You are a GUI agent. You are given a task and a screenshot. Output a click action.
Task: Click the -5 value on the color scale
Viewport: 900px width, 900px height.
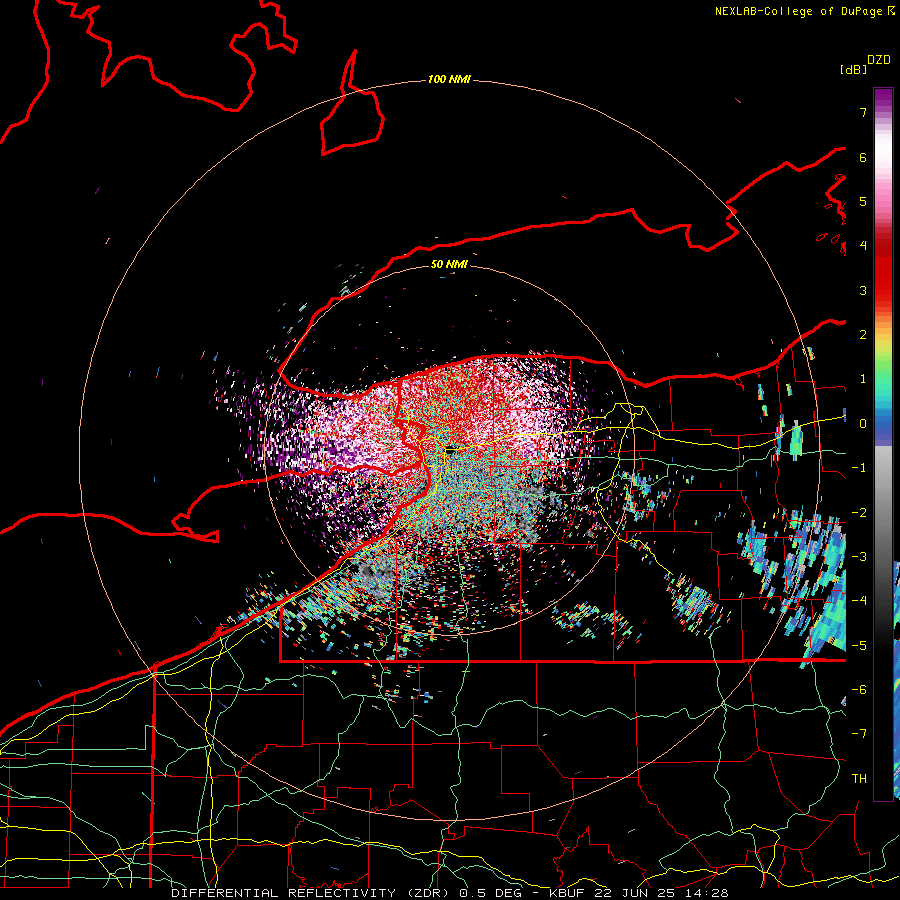(x=859, y=646)
